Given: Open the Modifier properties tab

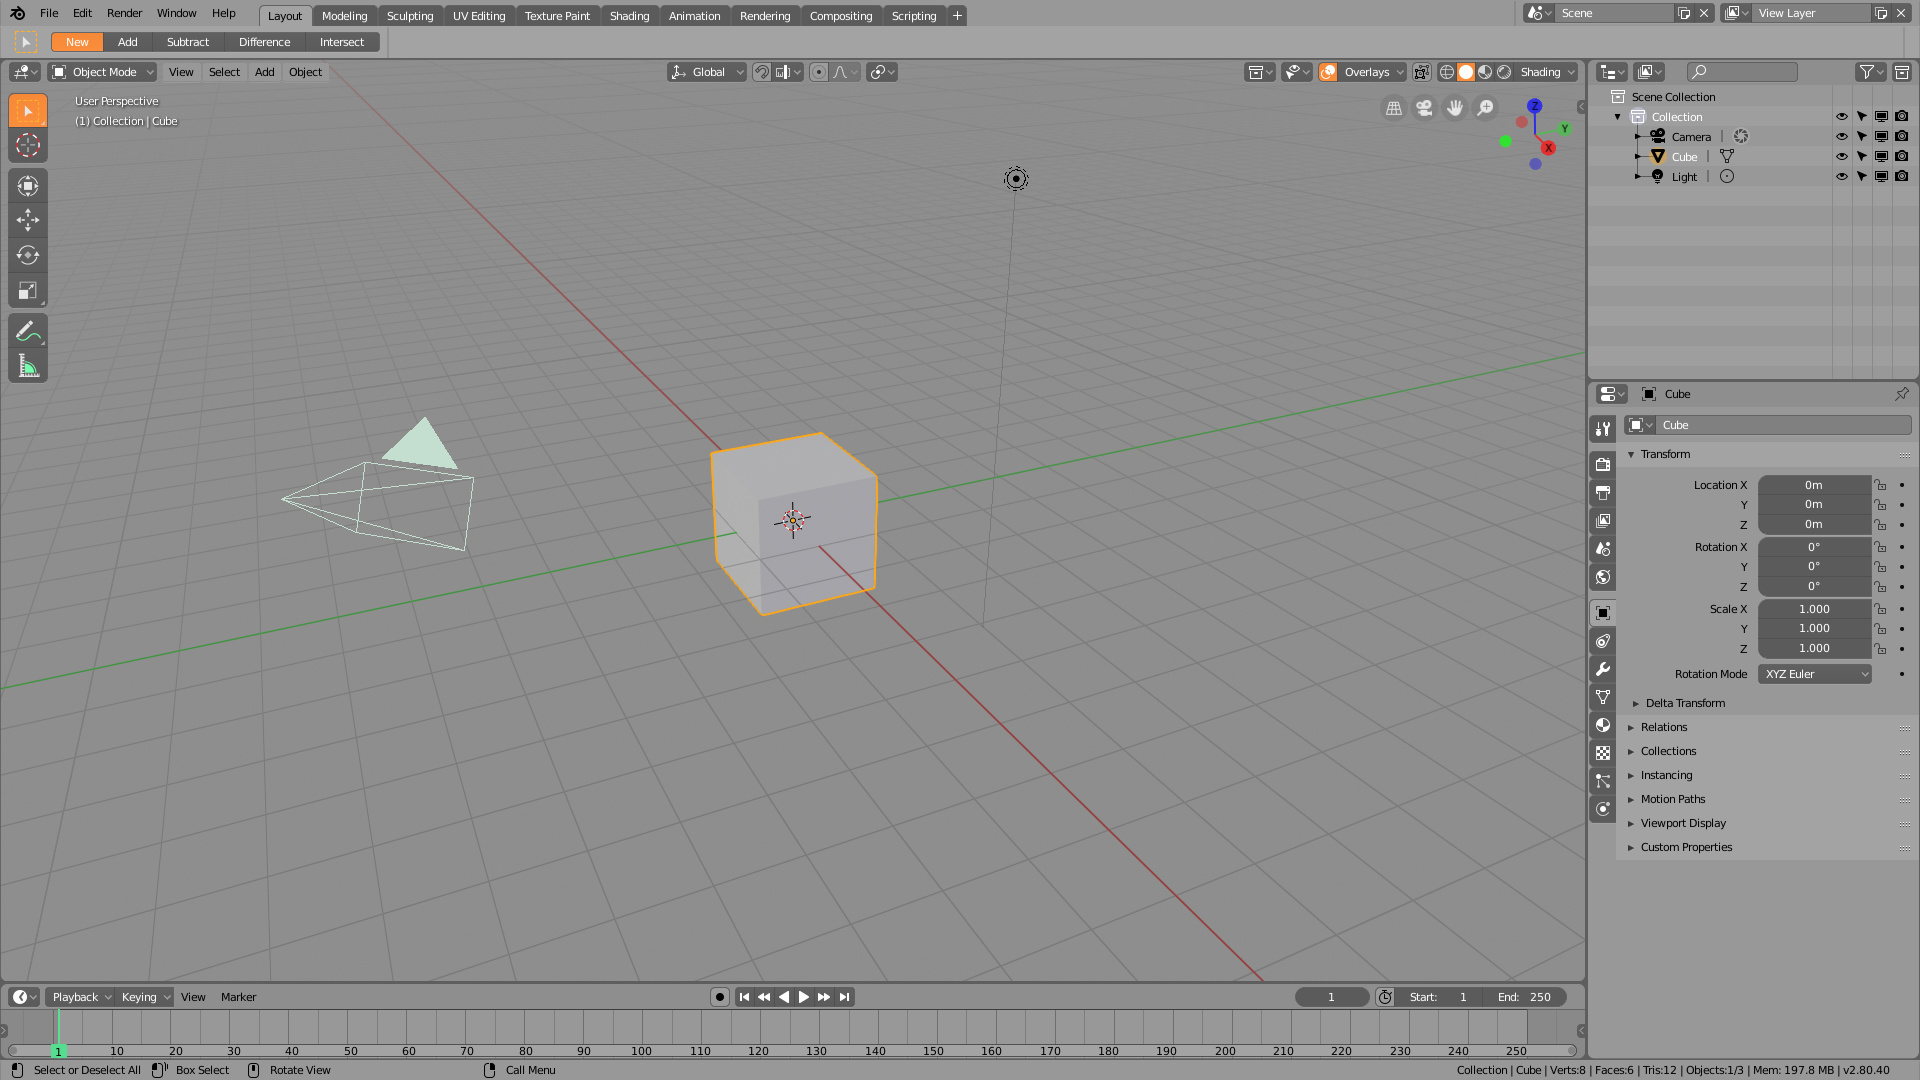Looking at the screenshot, I should point(1603,669).
